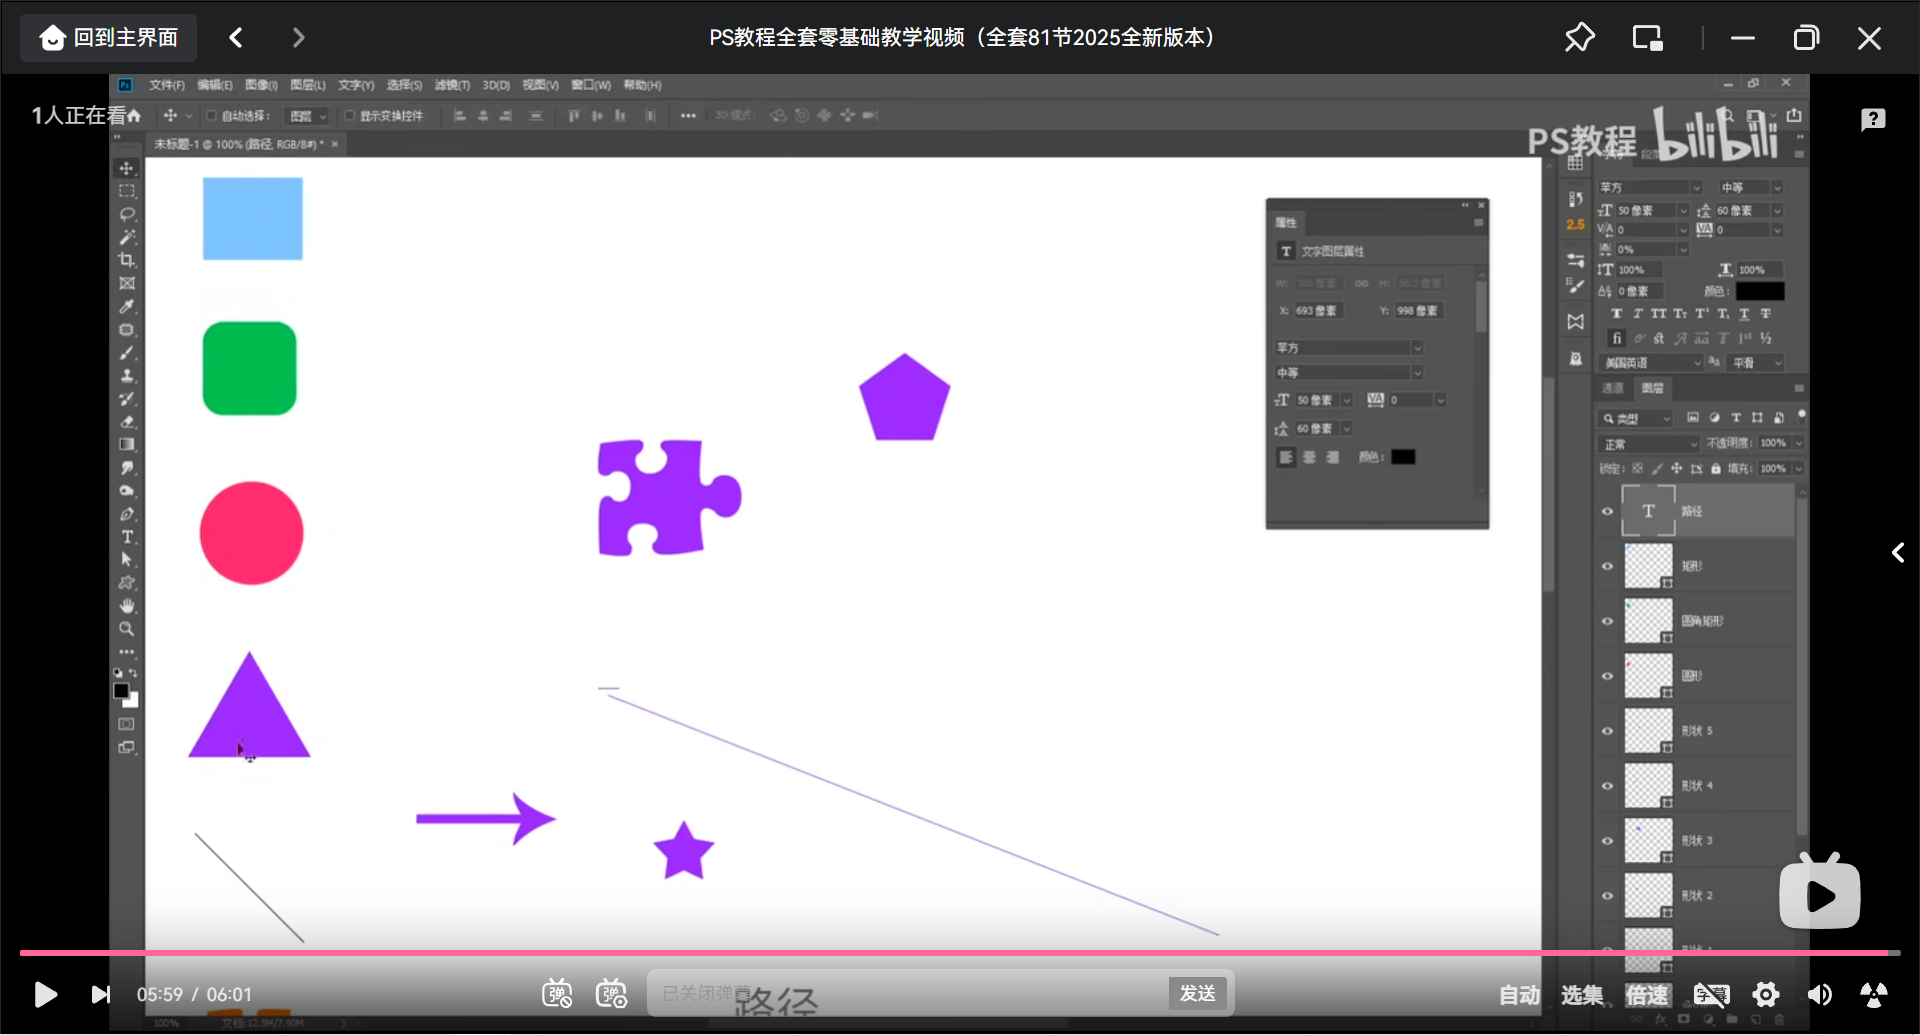Select the Gradient tool

(127, 445)
